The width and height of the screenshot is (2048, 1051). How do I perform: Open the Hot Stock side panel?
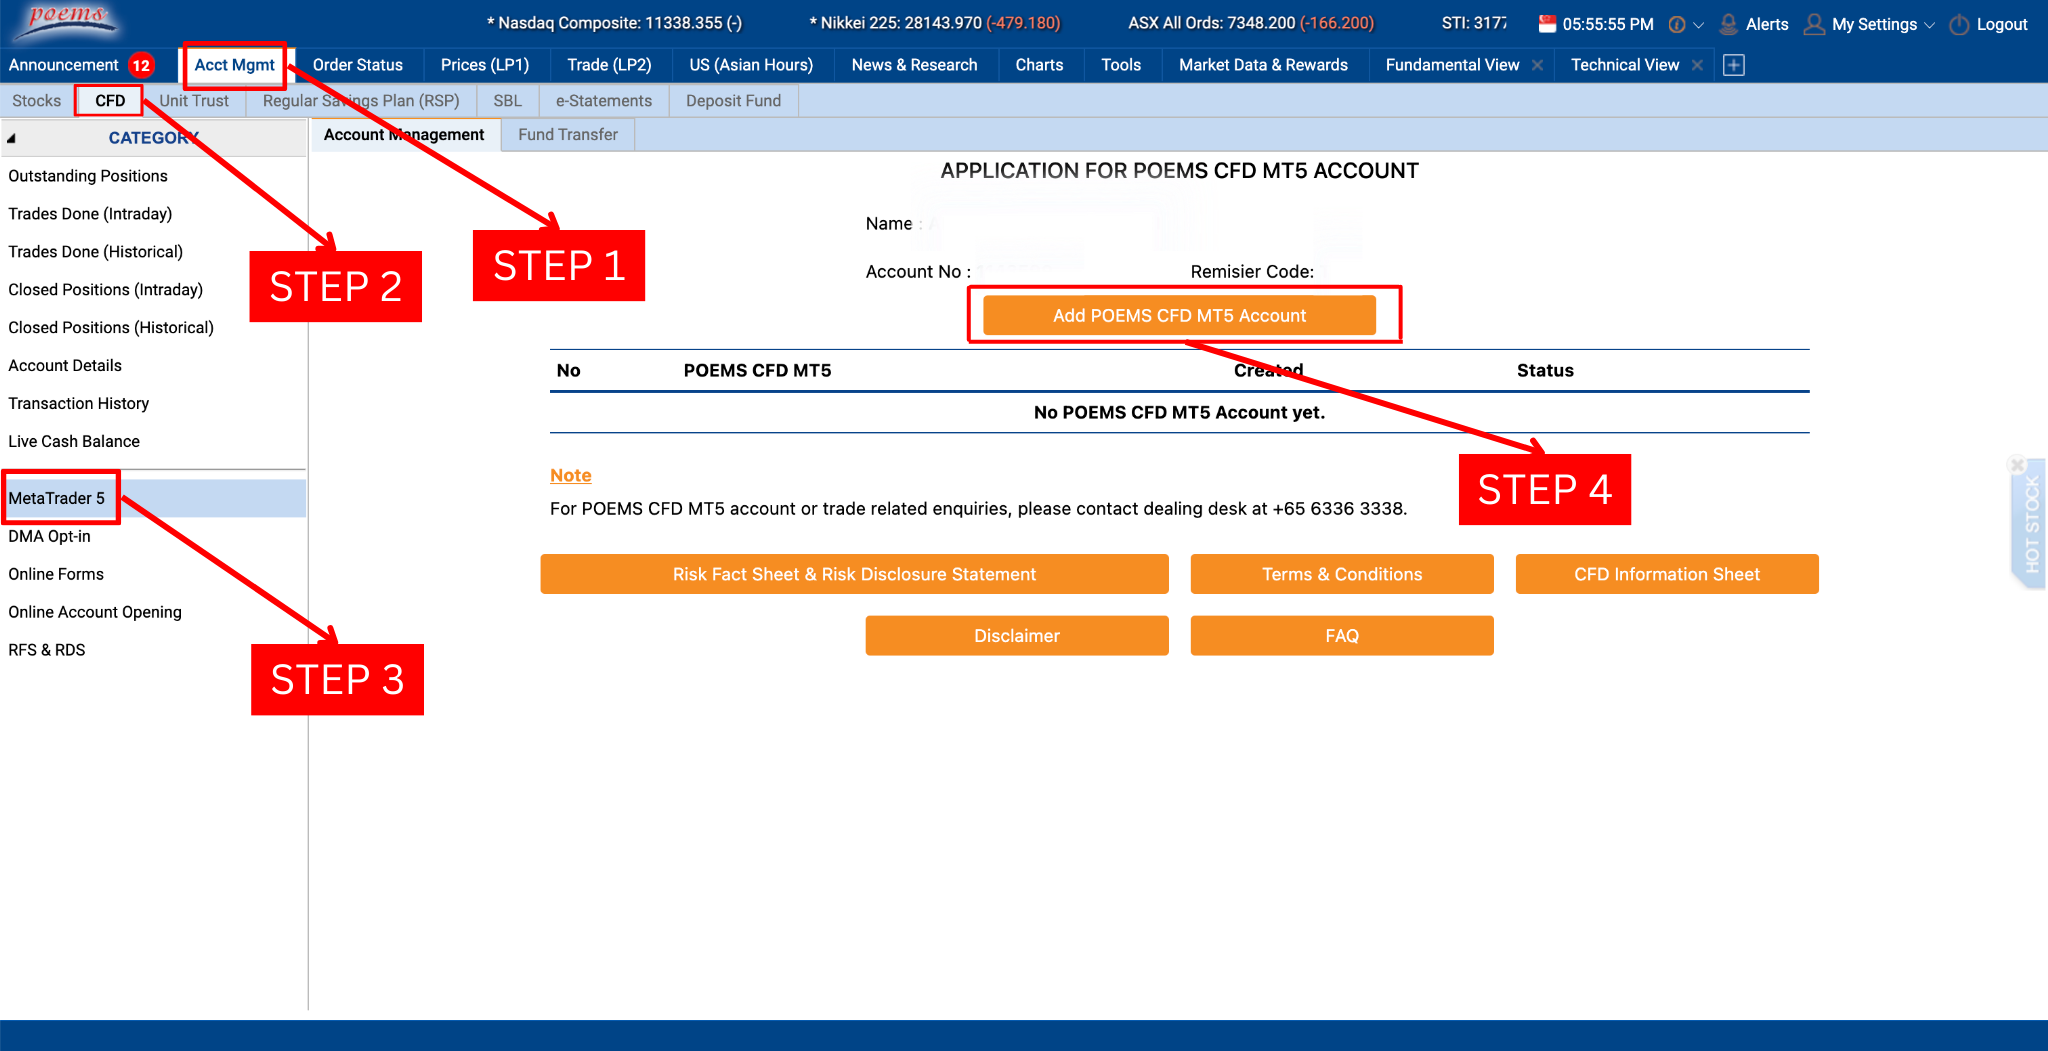(2030, 525)
